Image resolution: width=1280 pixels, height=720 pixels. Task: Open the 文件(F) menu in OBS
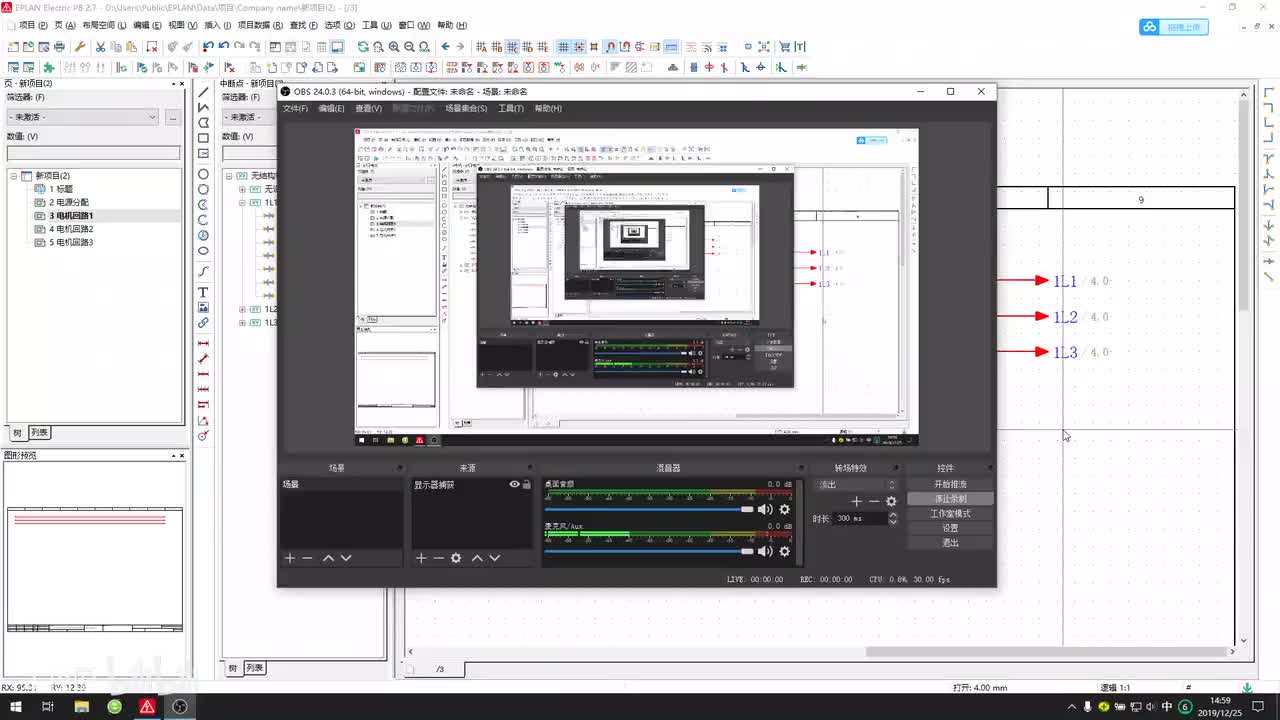[x=296, y=108]
